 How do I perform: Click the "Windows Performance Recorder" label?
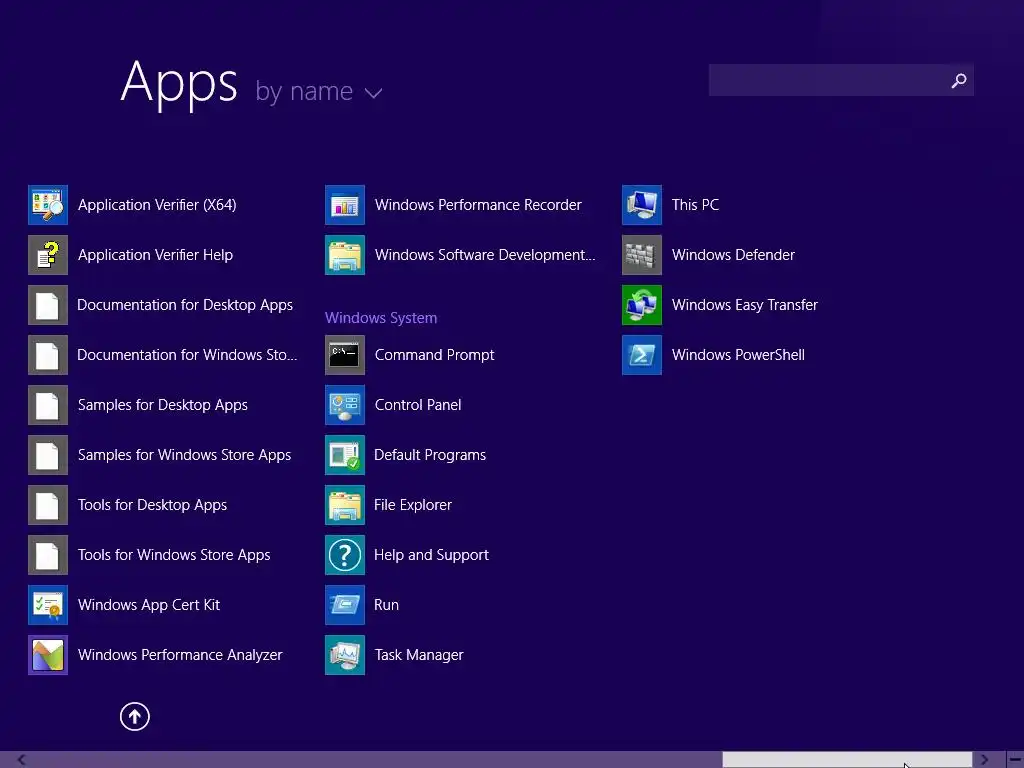pos(478,205)
